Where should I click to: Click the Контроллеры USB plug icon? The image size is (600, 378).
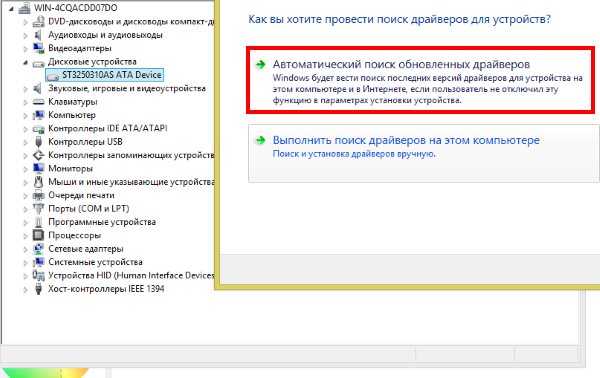point(38,142)
